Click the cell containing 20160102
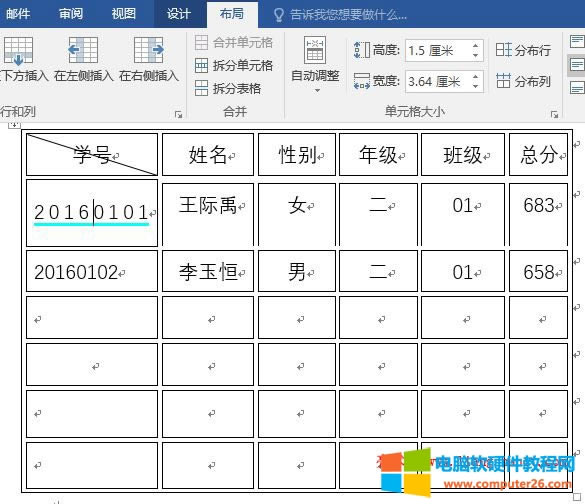This screenshot has width=585, height=504. pyautogui.click(x=92, y=271)
